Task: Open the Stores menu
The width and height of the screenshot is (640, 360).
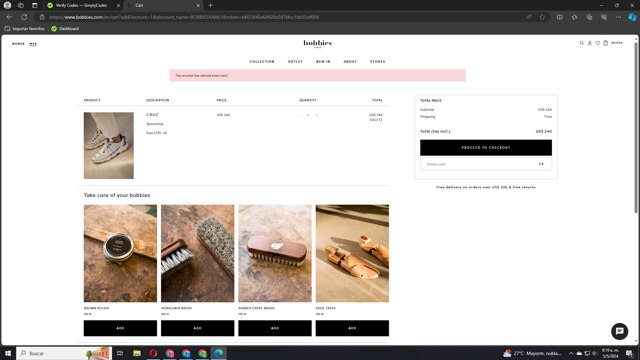Action: (378, 62)
